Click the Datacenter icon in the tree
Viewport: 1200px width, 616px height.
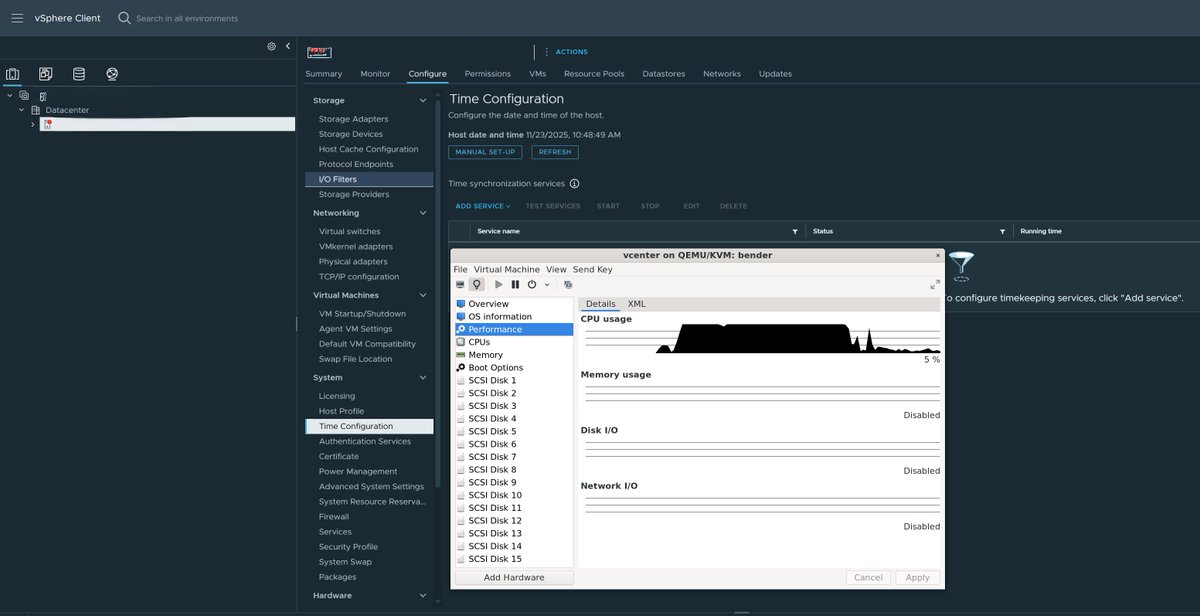36,110
